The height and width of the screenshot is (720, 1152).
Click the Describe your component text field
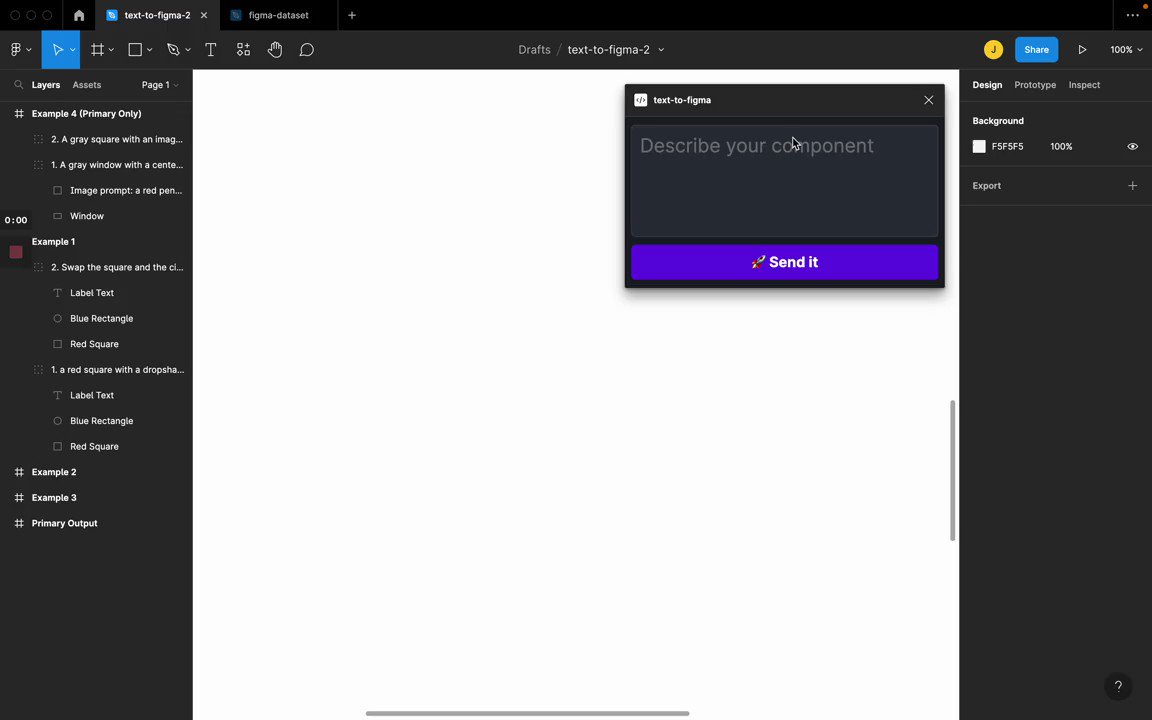784,181
